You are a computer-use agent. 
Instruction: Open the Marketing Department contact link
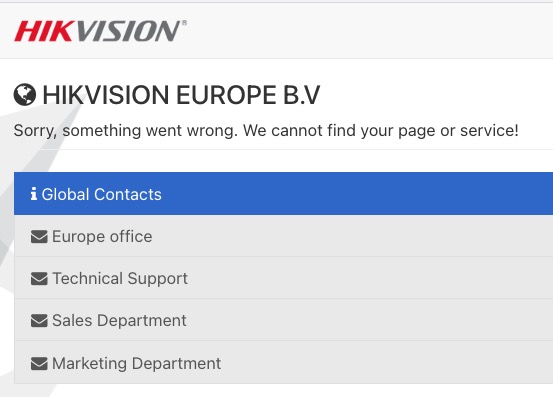[x=136, y=364]
